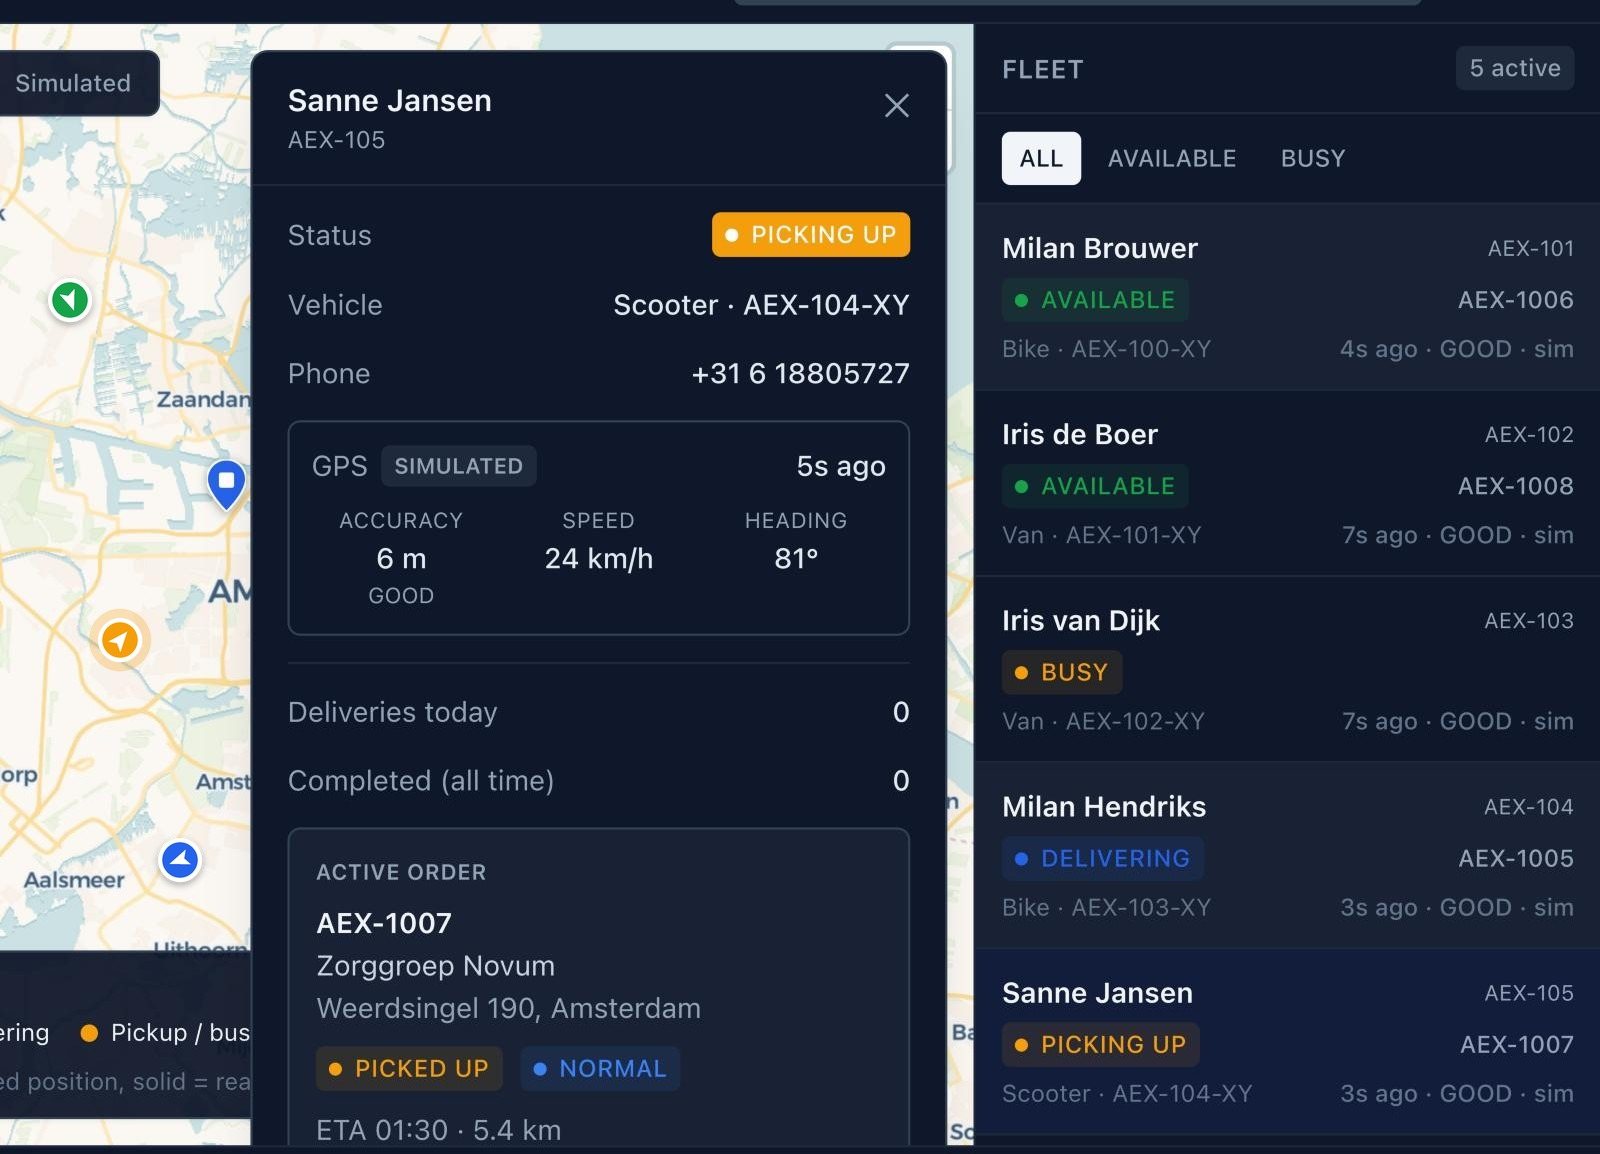Click the 24 km/h speed value
Image resolution: width=1600 pixels, height=1154 pixels.
598,558
